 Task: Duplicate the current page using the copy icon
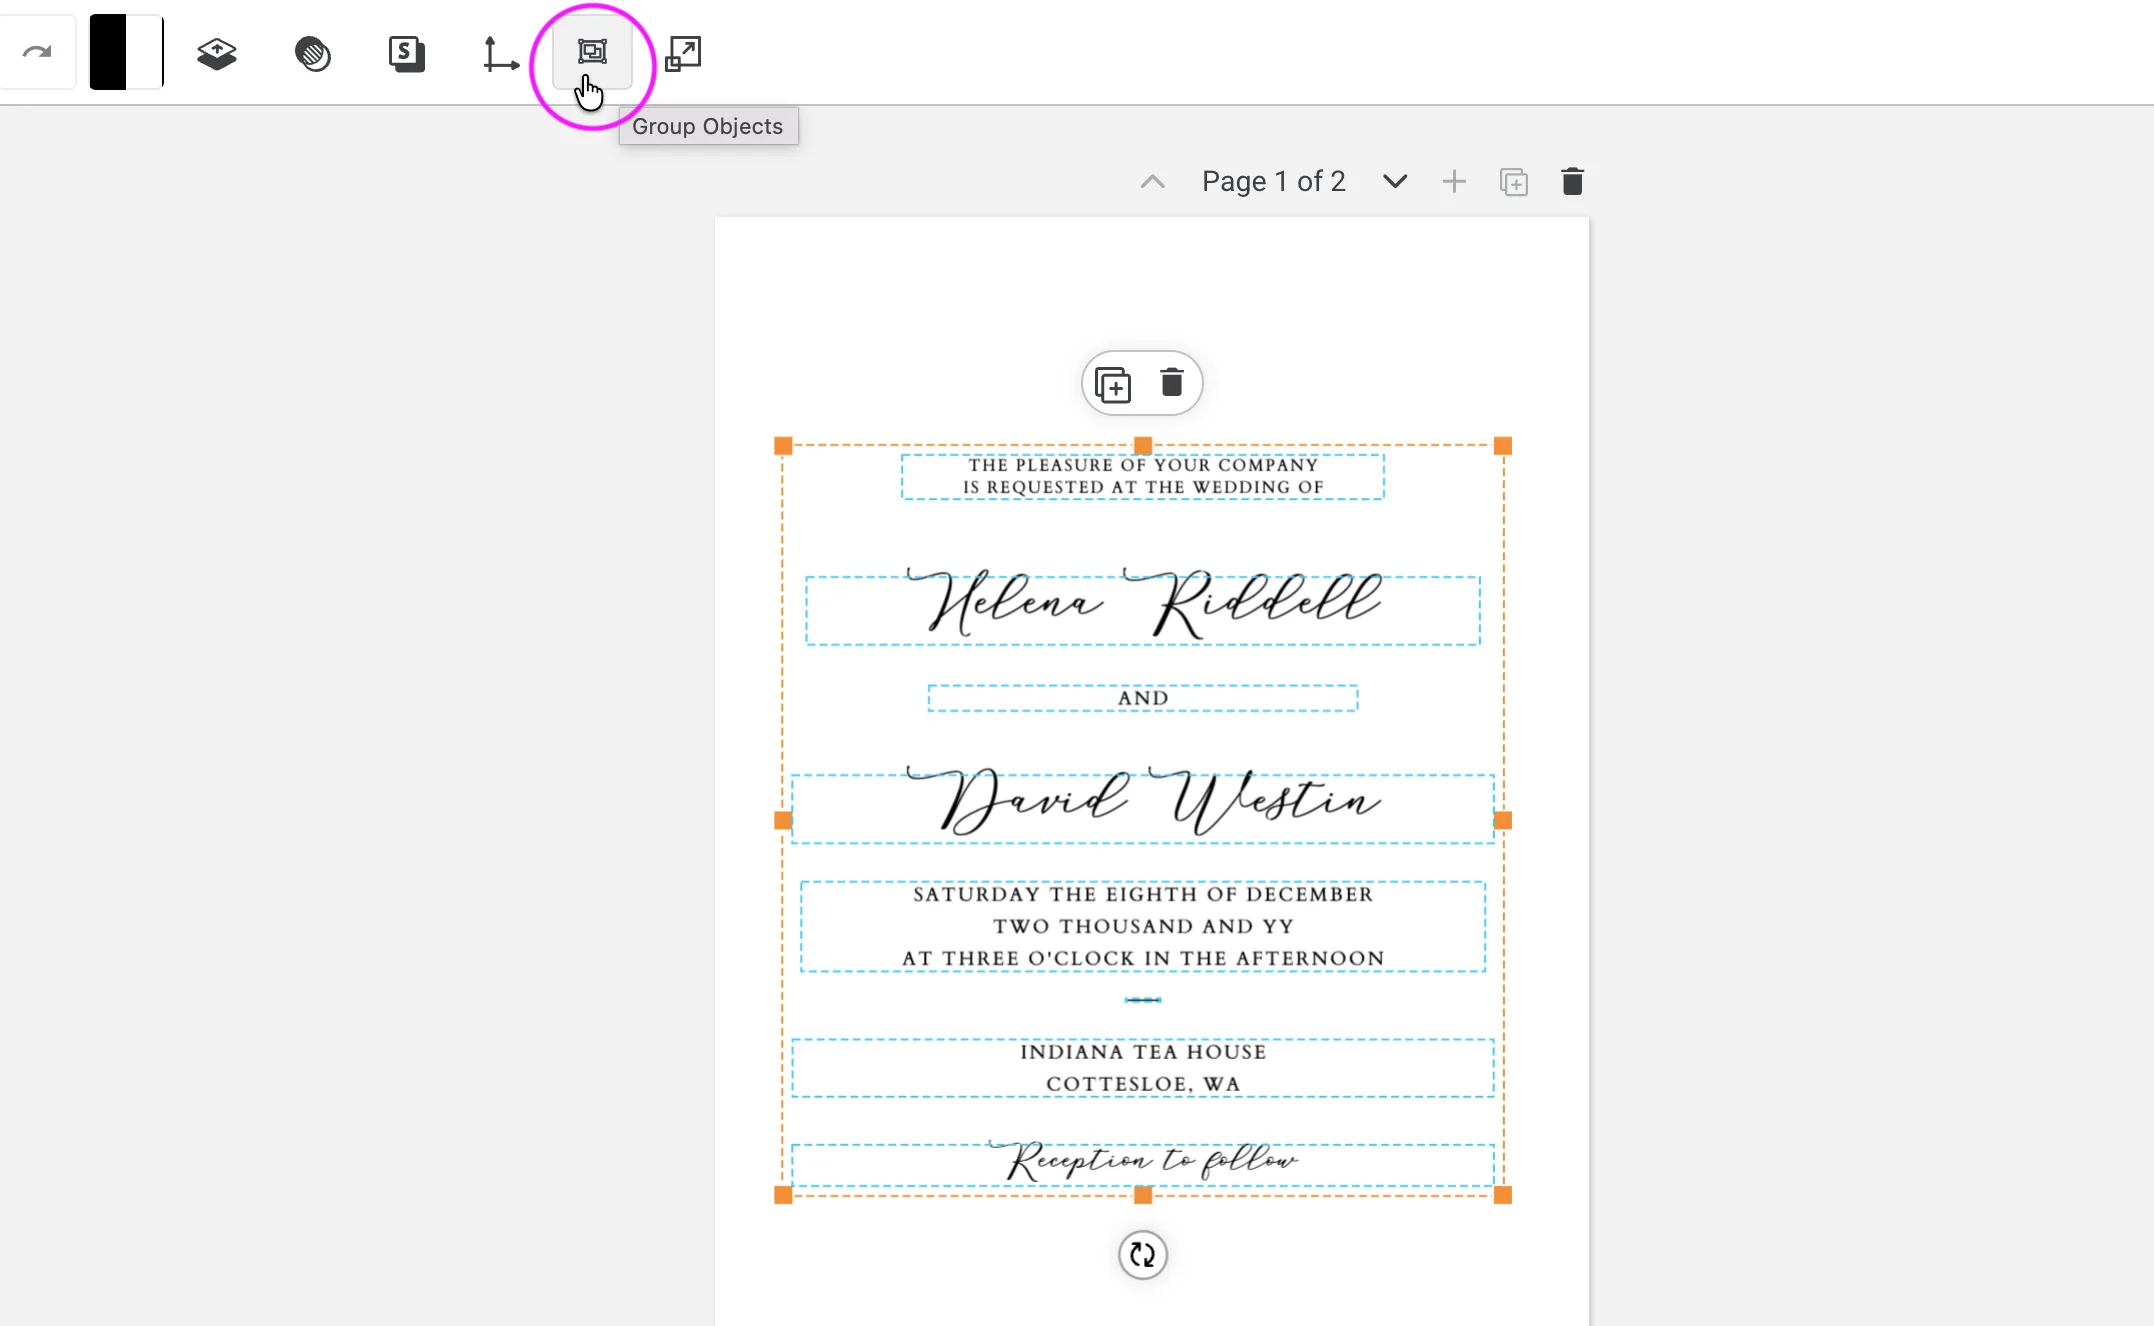[1513, 181]
